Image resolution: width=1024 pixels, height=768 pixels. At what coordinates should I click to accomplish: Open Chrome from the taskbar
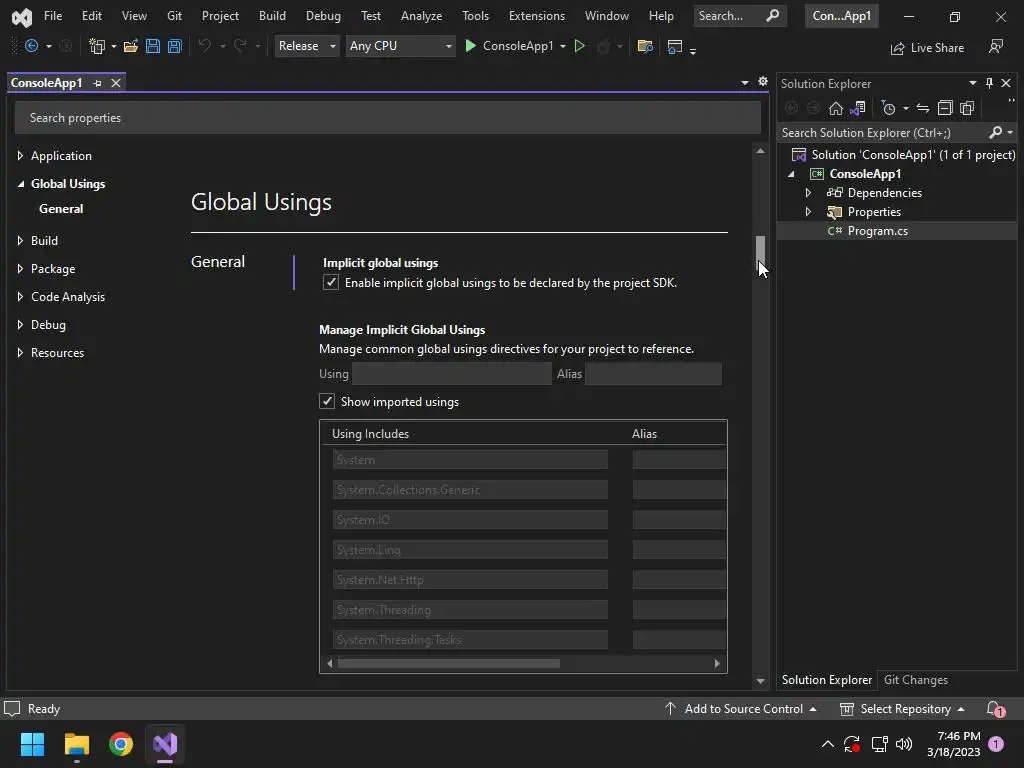coord(121,744)
